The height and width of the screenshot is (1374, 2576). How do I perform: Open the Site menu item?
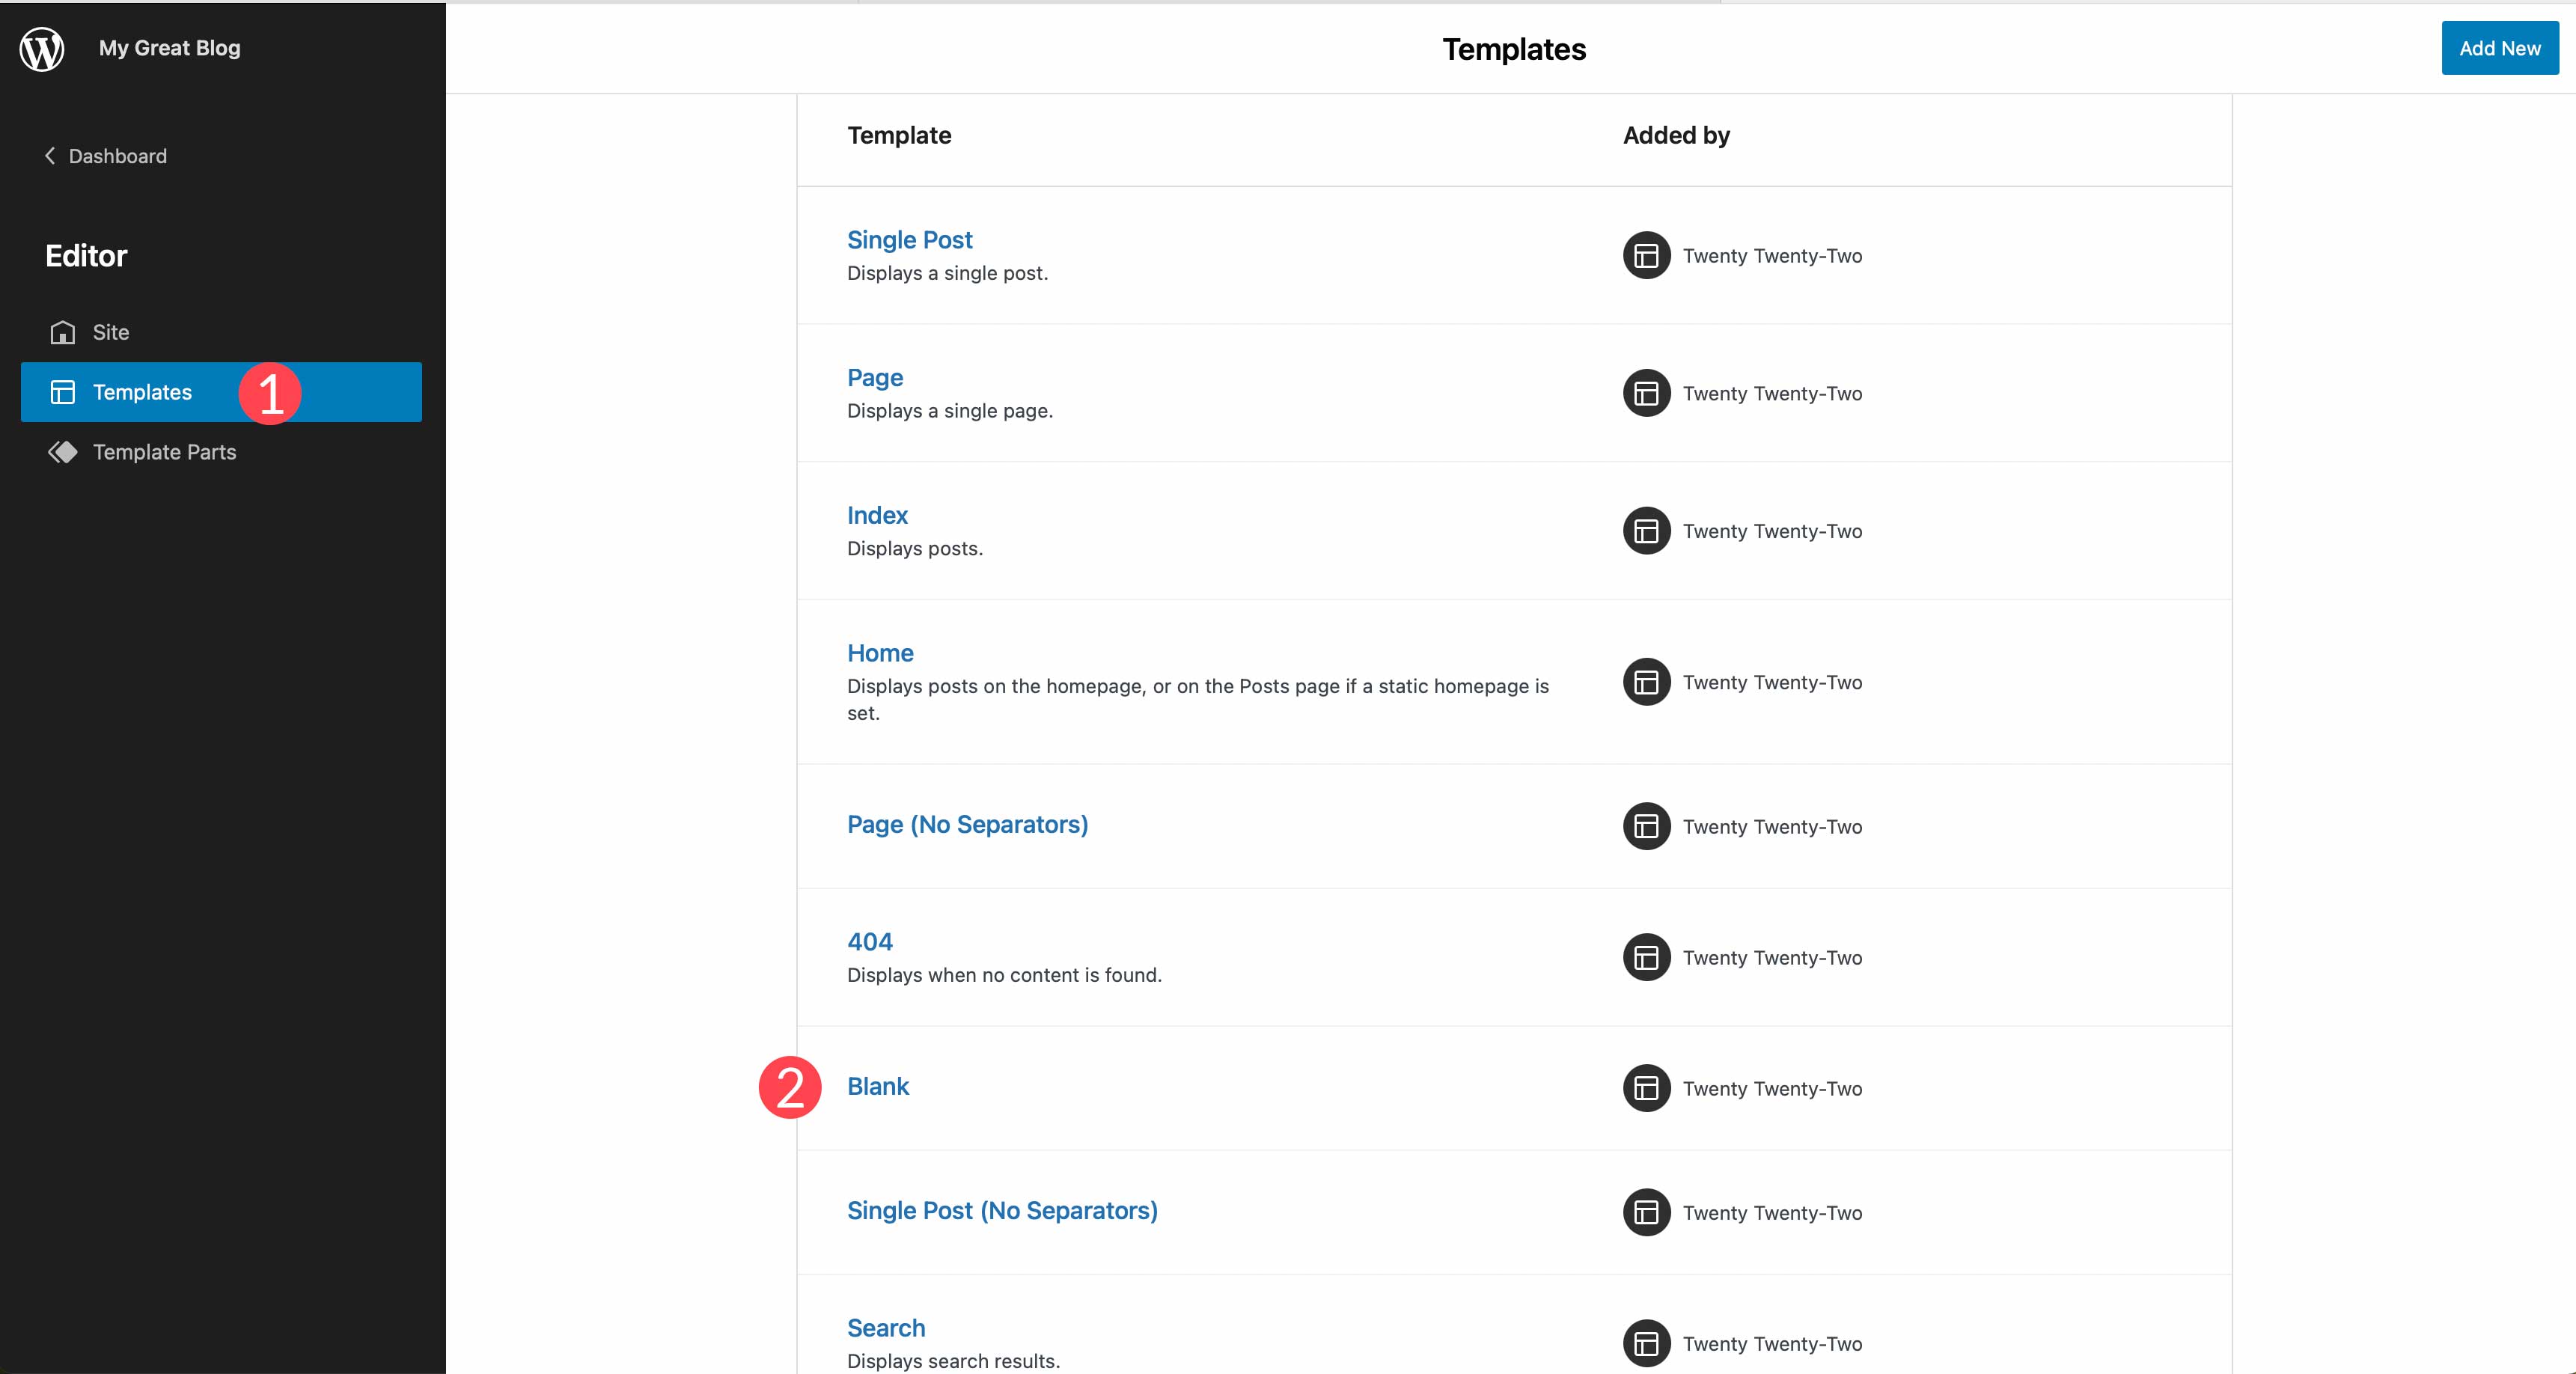tap(111, 332)
